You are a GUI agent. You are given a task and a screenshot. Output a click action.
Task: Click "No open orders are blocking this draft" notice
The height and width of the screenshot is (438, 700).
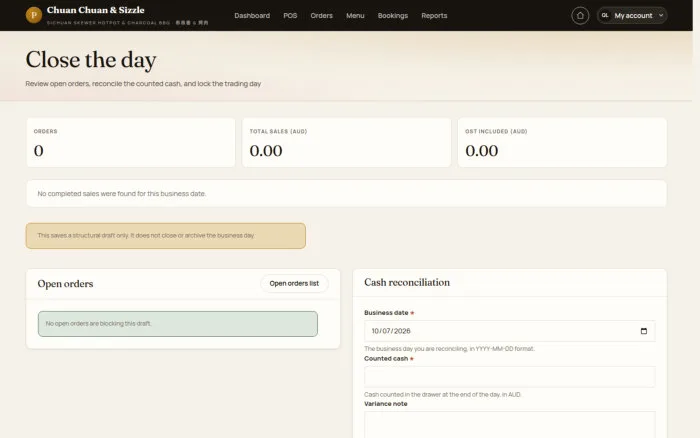178,324
